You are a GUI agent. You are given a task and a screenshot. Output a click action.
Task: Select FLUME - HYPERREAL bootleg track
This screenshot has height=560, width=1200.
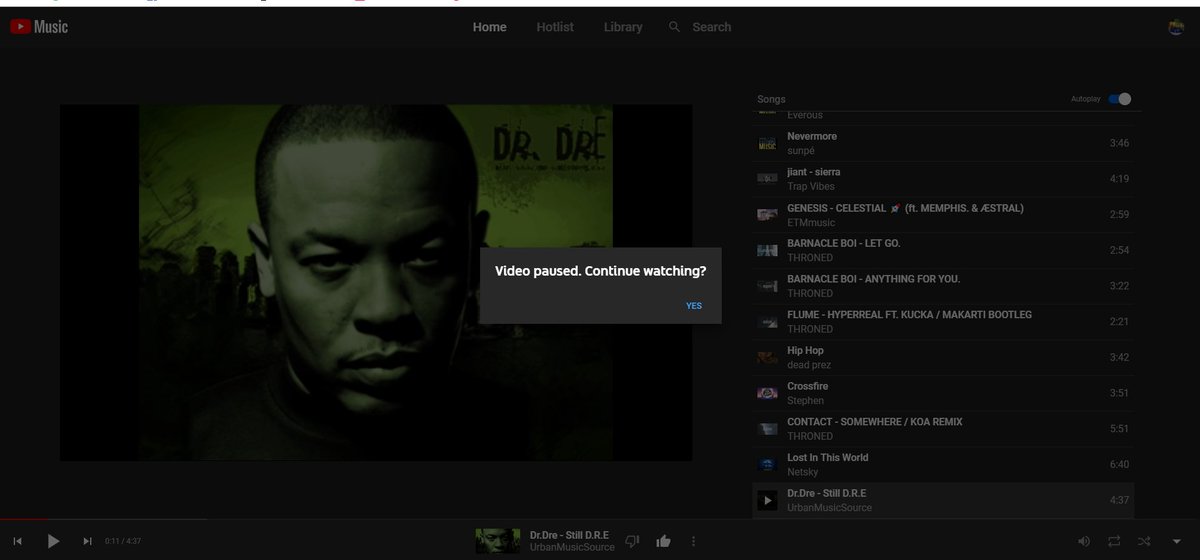coord(945,322)
